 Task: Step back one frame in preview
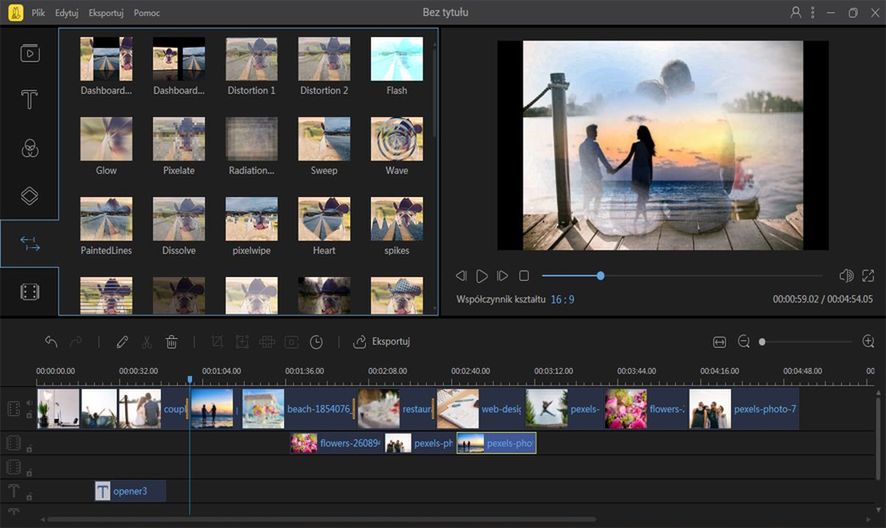461,275
